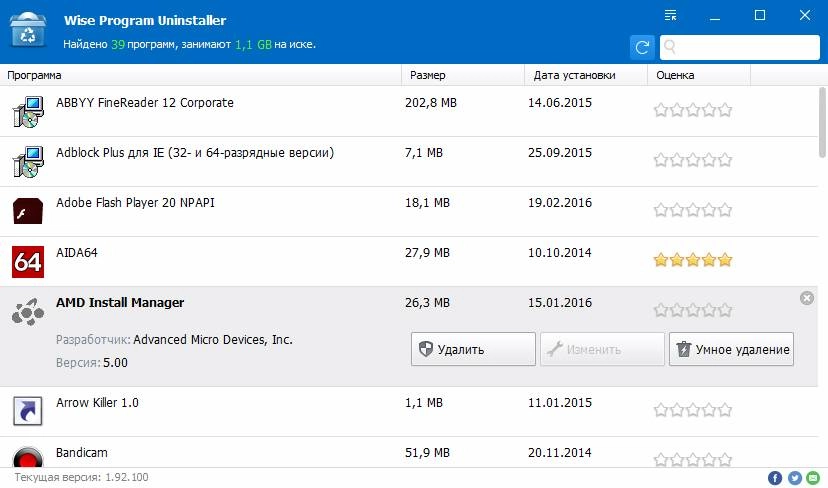Viewport: 828px width, 488px height.
Task: Rate ABBYY FineReader with stars
Action: [x=693, y=110]
